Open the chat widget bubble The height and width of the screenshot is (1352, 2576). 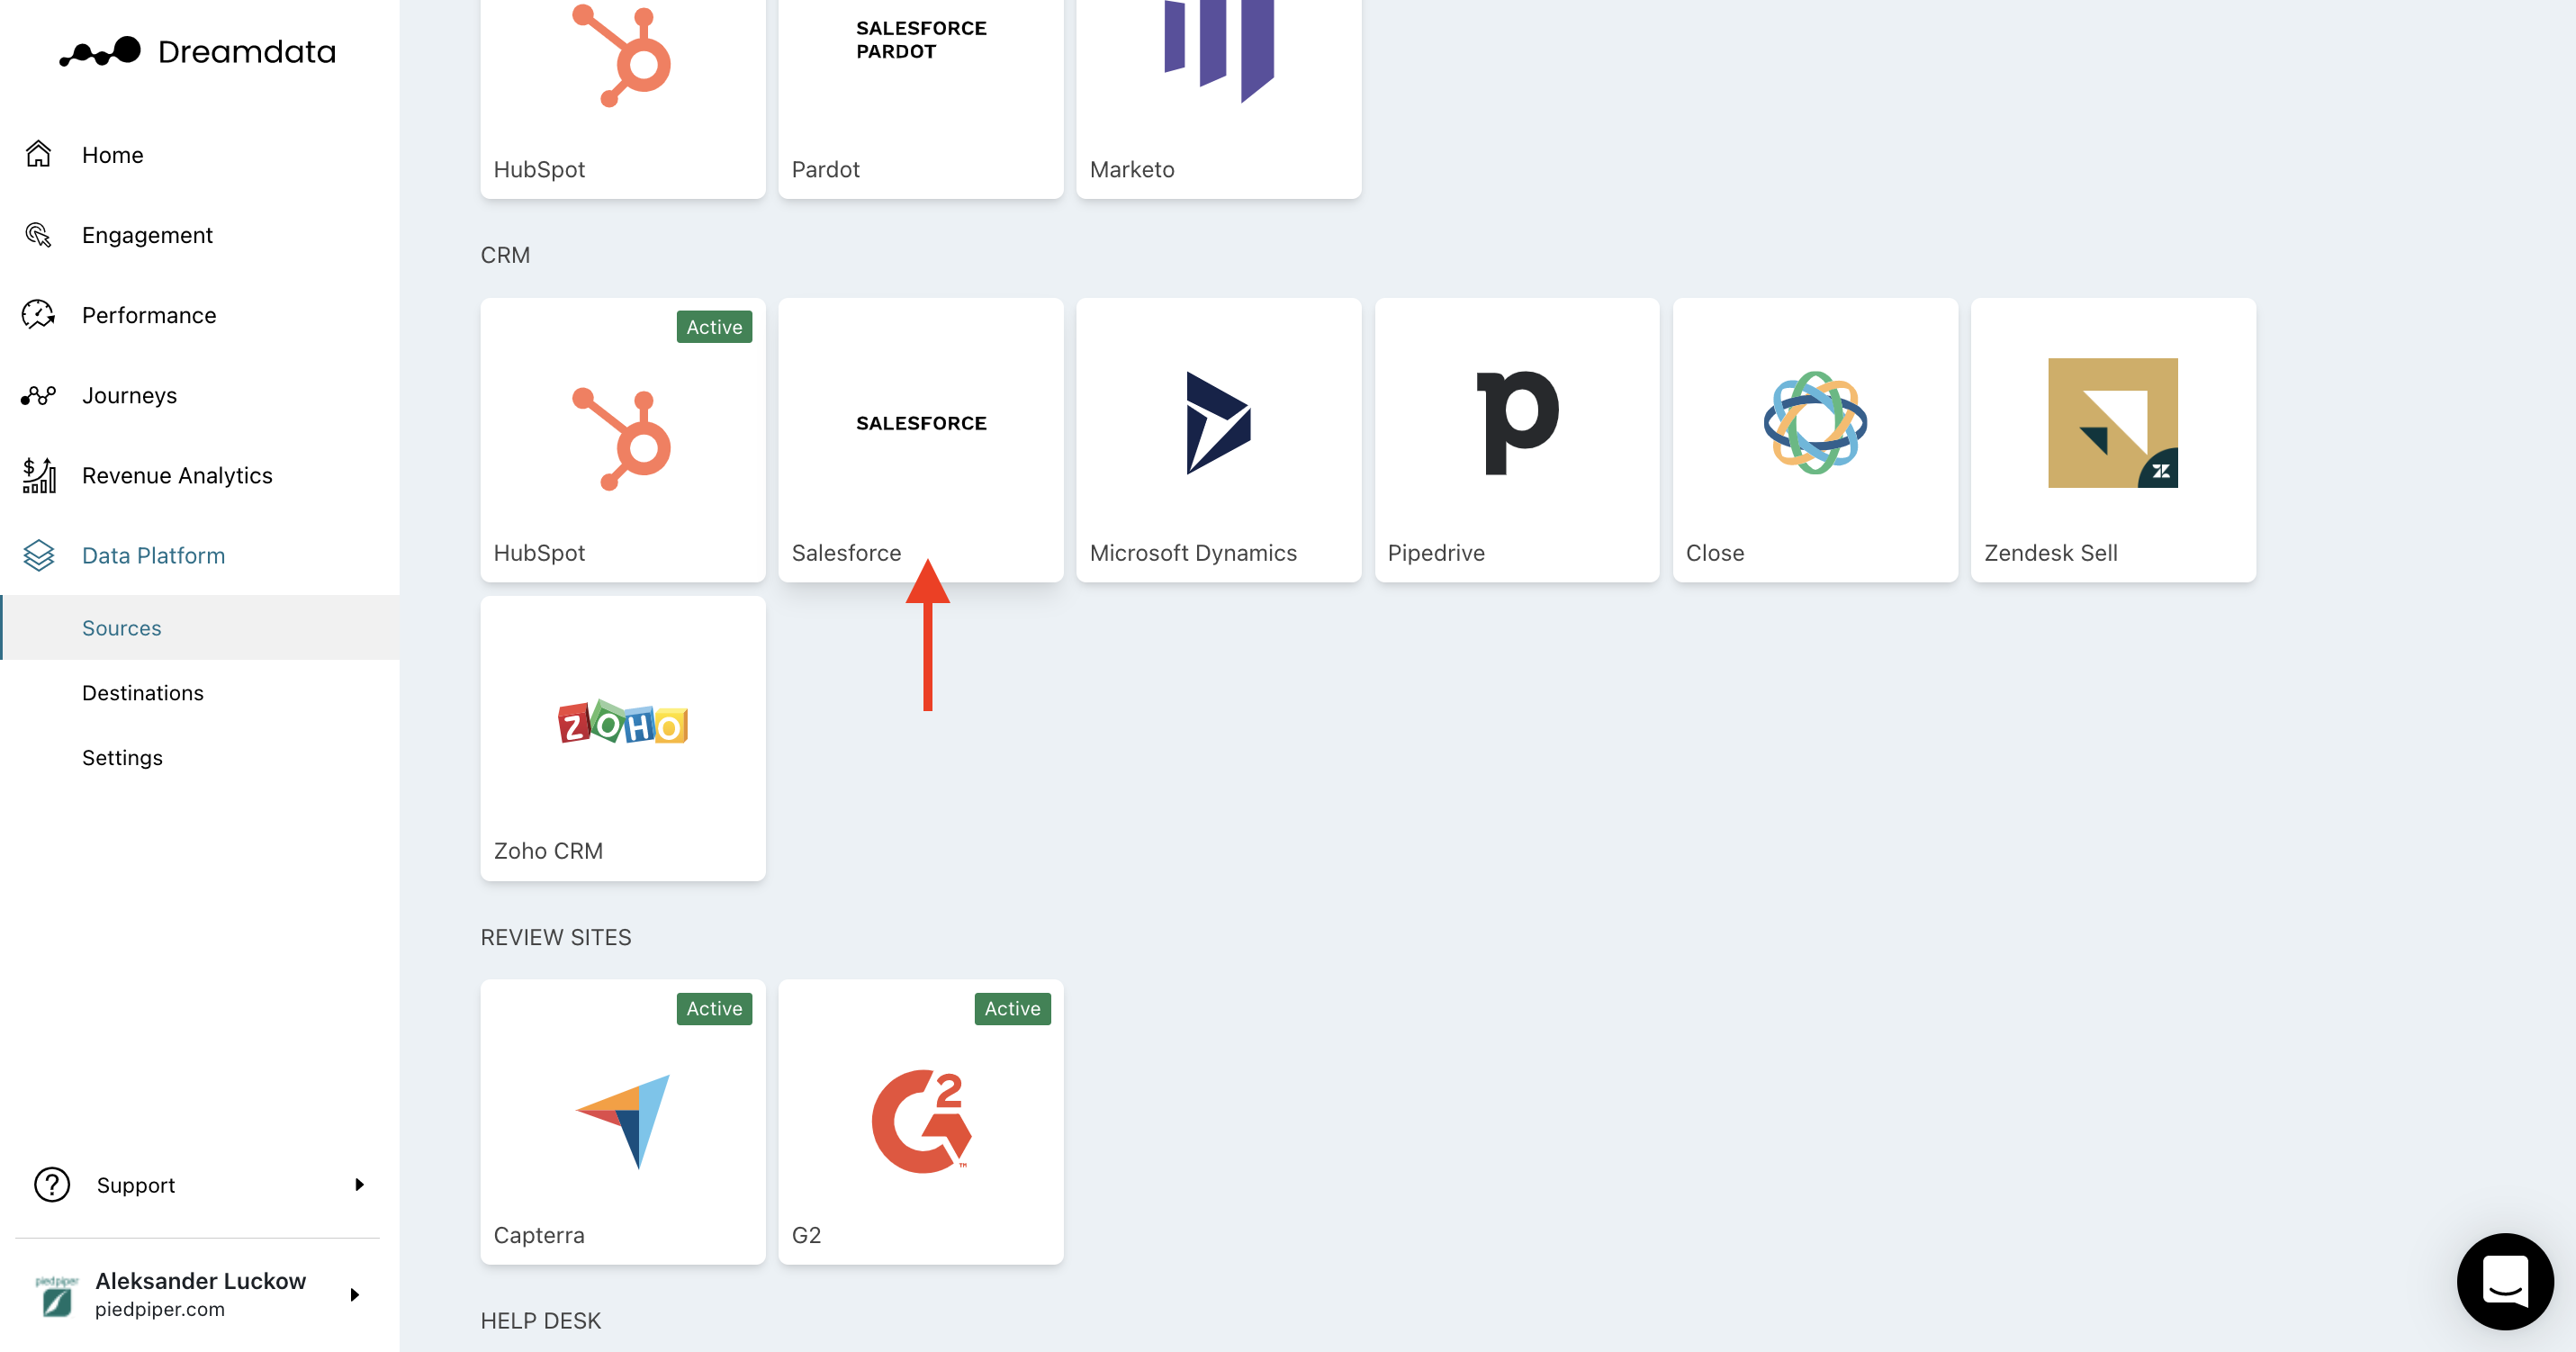click(2505, 1281)
